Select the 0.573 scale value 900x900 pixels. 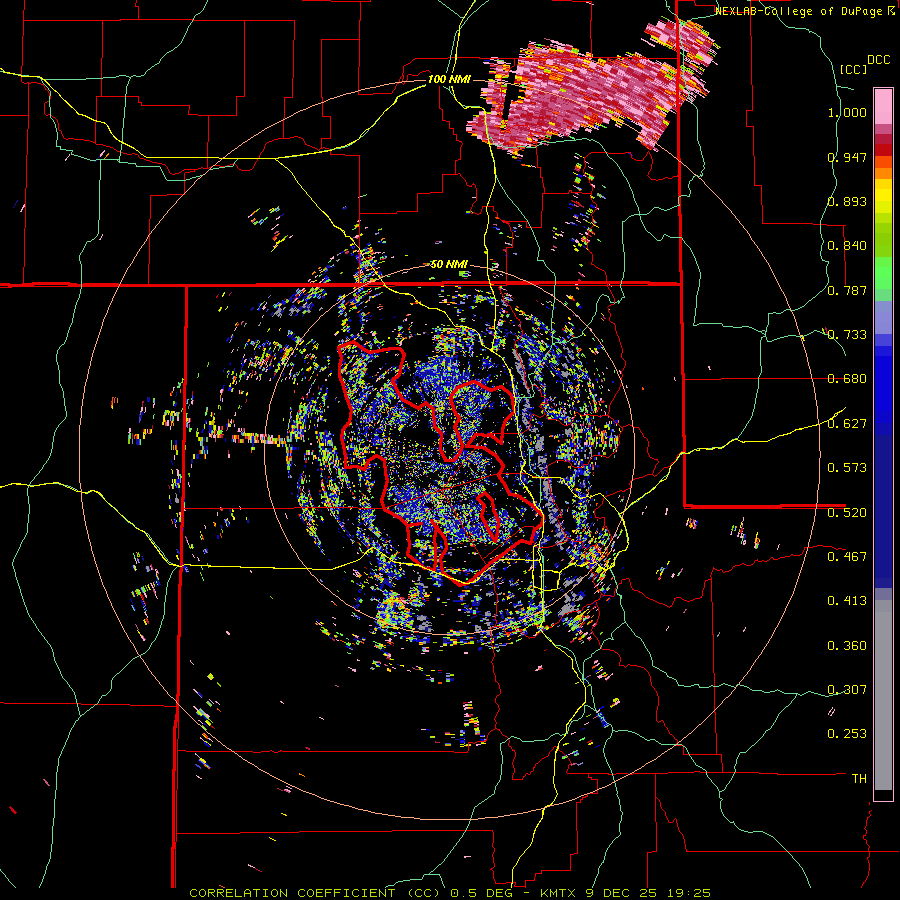point(847,468)
